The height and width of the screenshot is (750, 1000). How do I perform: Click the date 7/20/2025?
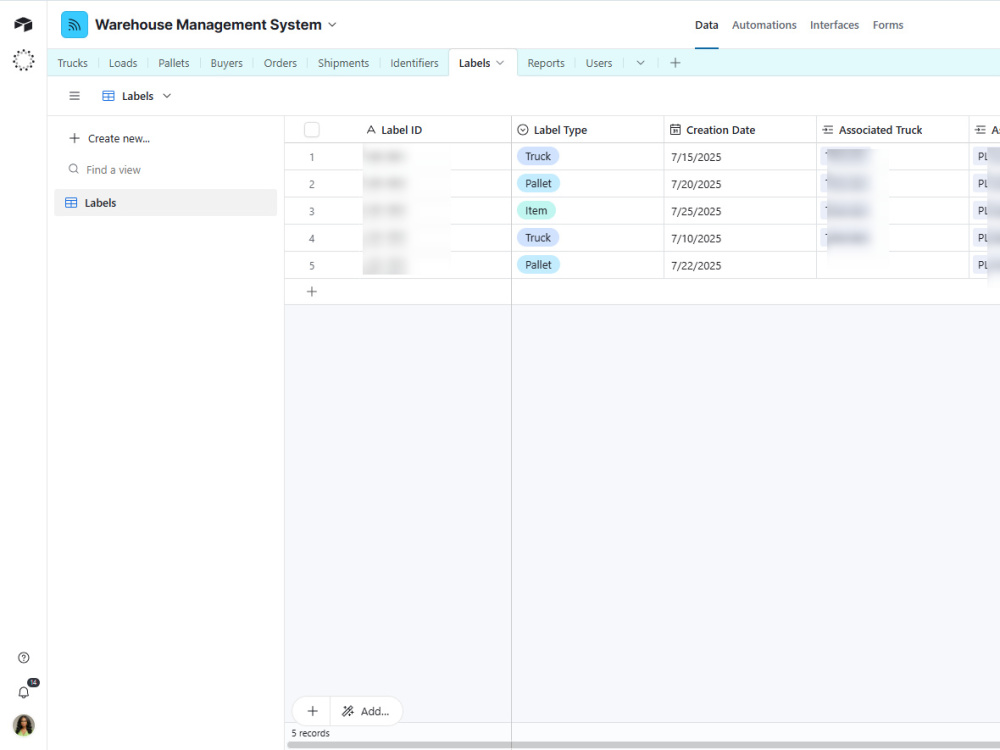(696, 184)
